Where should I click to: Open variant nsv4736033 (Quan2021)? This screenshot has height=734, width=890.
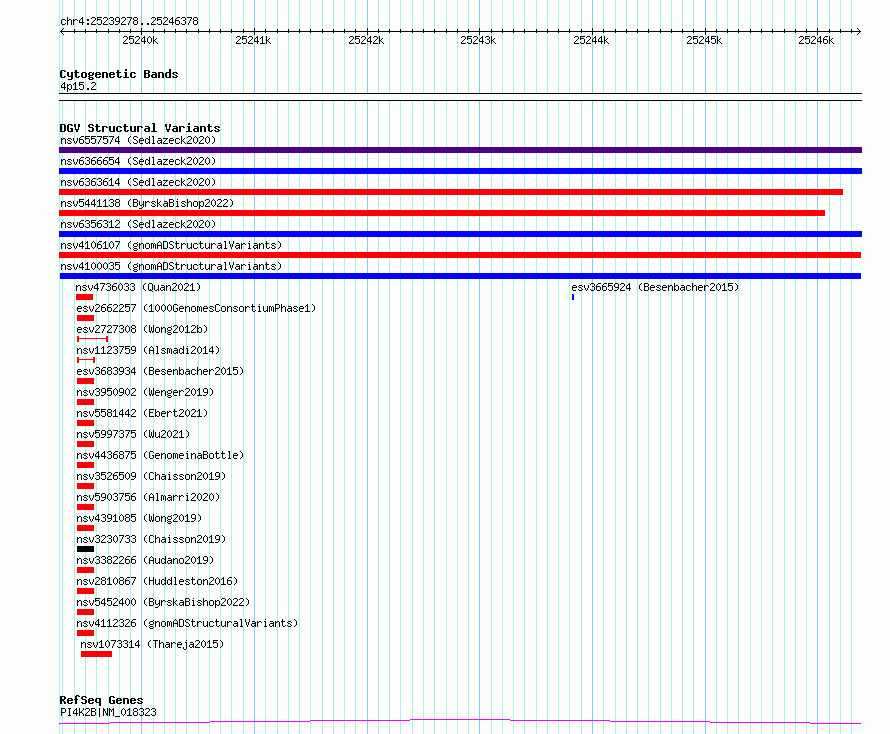tap(138, 287)
